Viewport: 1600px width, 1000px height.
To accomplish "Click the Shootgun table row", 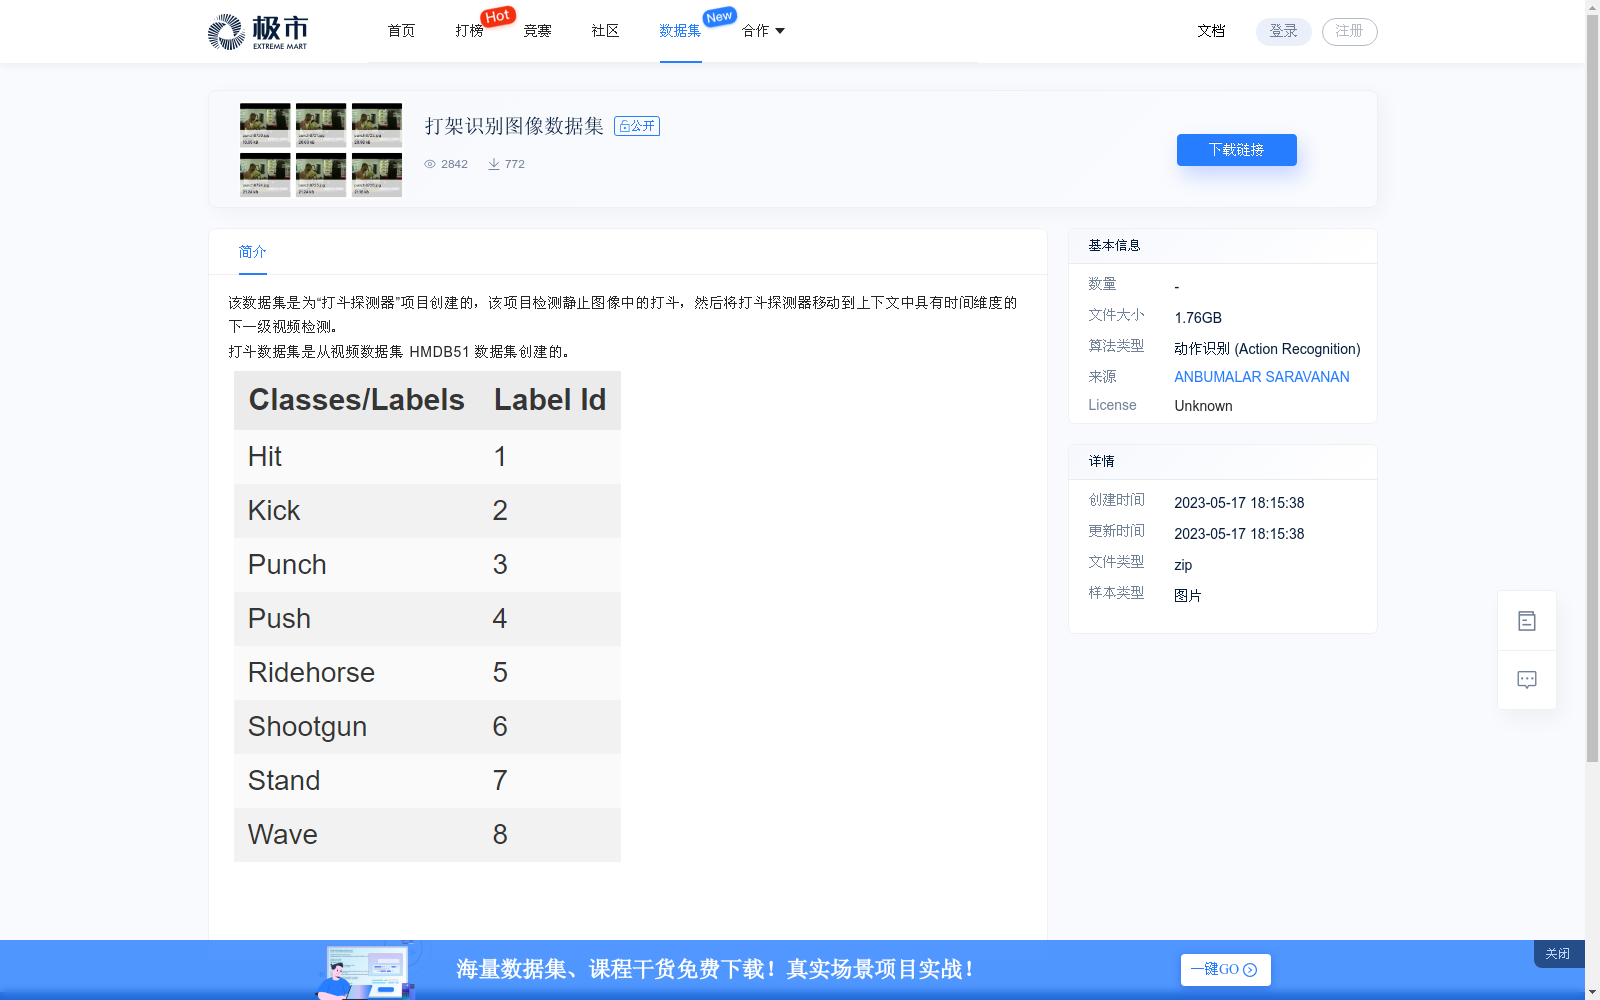I will pos(427,727).
